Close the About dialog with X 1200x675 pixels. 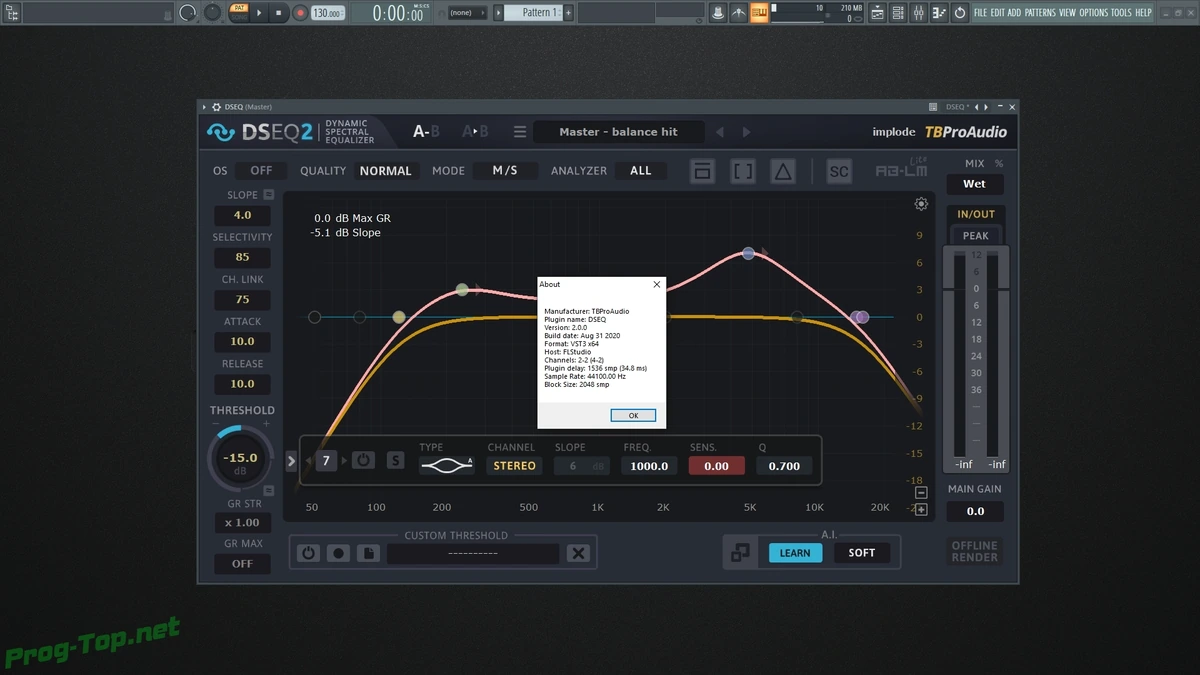coord(657,284)
